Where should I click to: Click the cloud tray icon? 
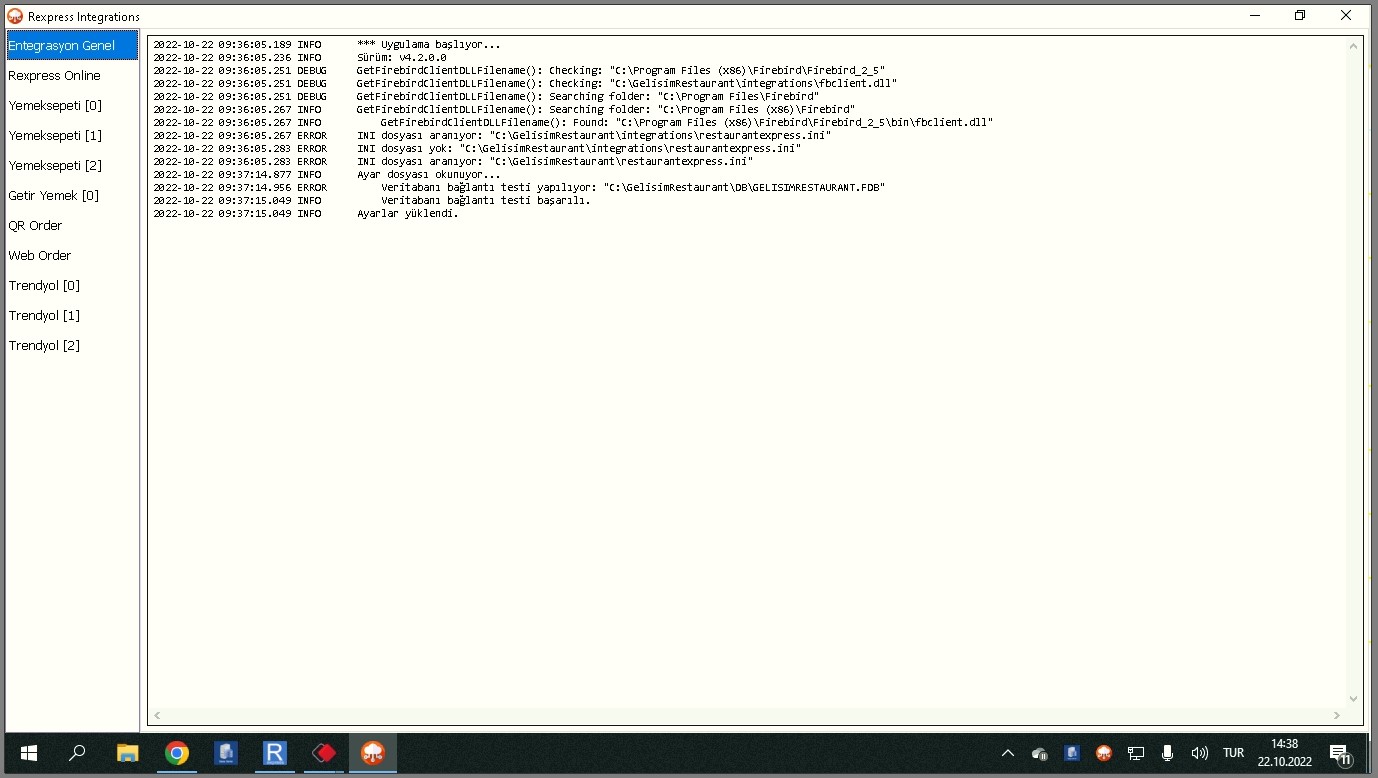[x=1040, y=753]
